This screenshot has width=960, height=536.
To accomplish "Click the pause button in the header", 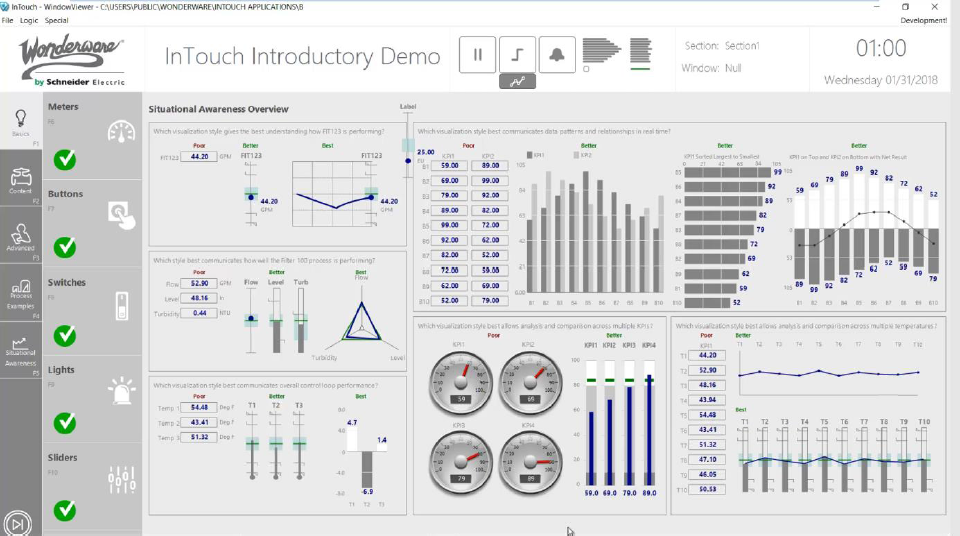I will click(x=477, y=55).
